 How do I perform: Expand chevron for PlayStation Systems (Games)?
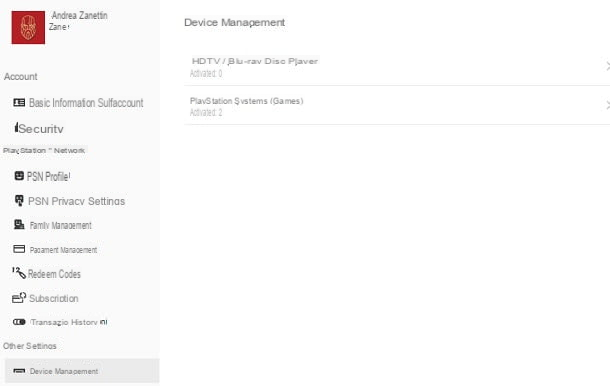coord(607,105)
